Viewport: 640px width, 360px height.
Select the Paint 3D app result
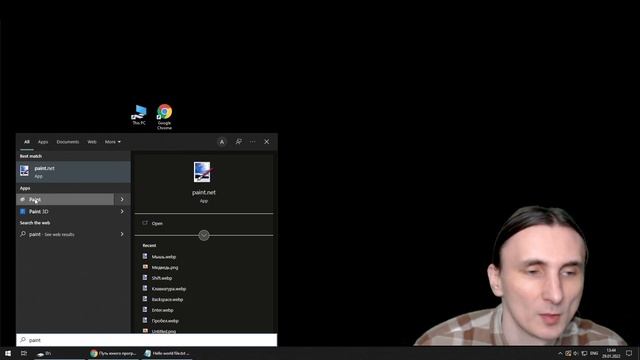(65, 211)
